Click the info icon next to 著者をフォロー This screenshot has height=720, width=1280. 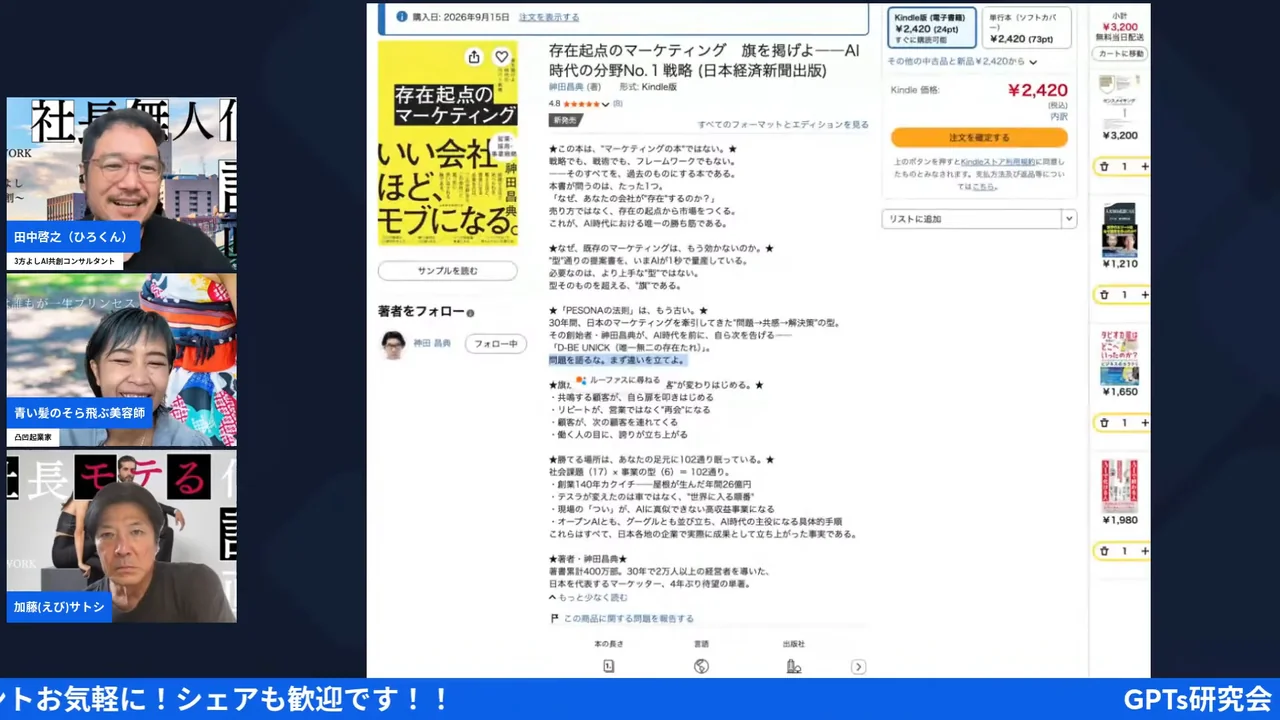[470, 313]
